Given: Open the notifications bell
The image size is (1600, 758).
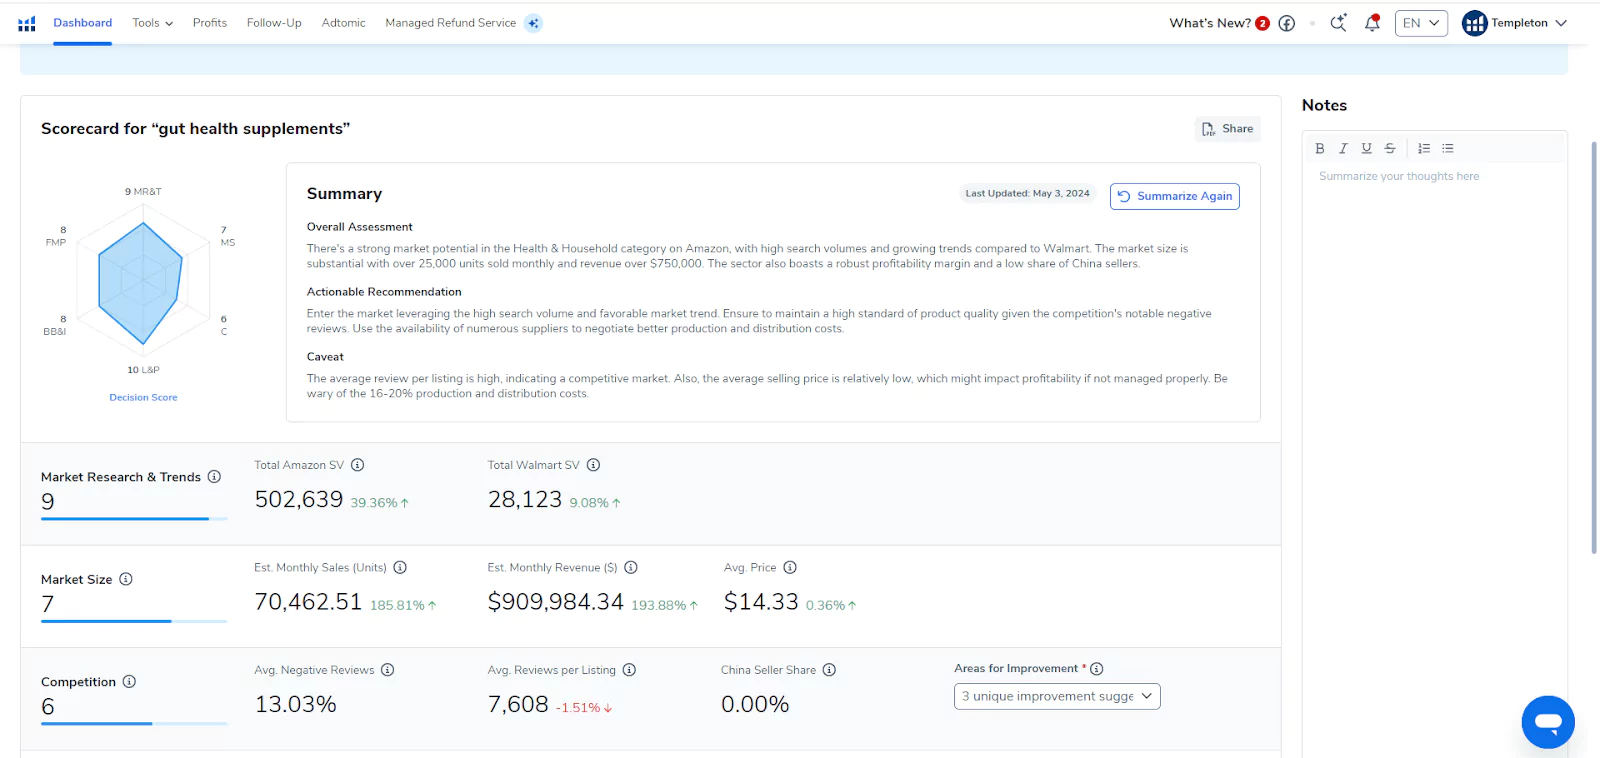Looking at the screenshot, I should point(1372,23).
